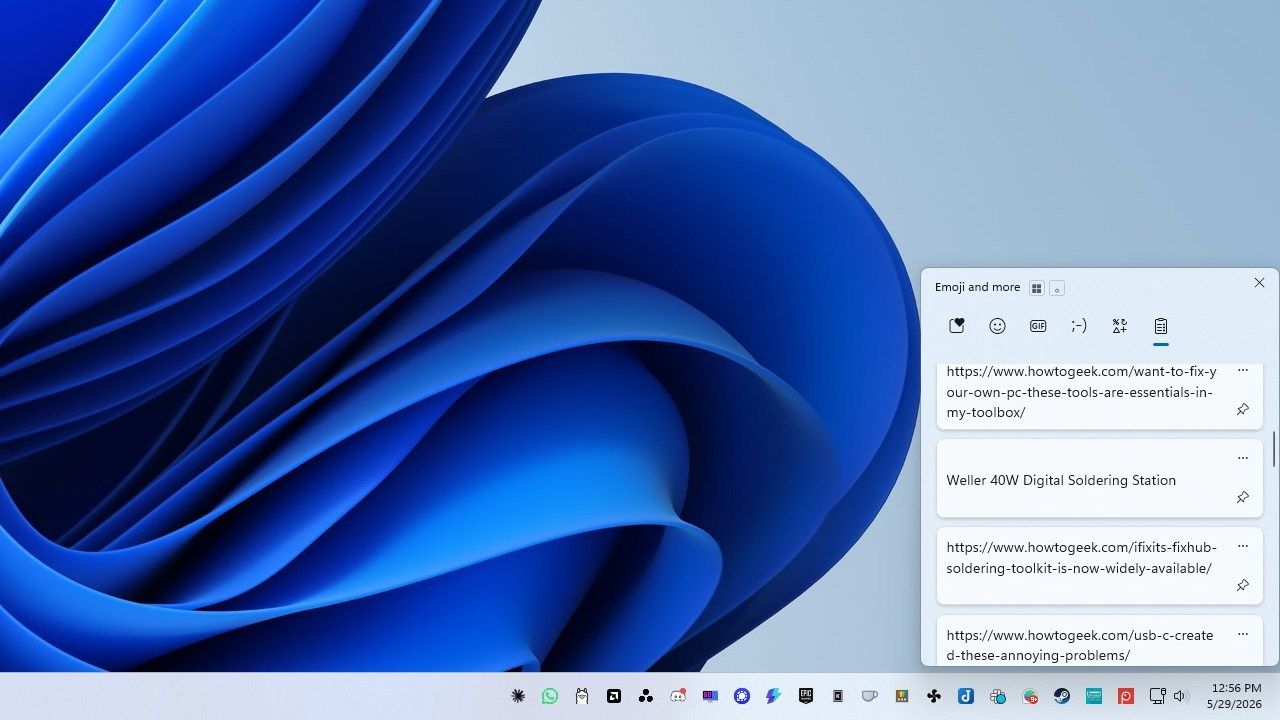Open the AMD Software taskbar icon
The height and width of the screenshot is (720, 1280).
pos(614,696)
